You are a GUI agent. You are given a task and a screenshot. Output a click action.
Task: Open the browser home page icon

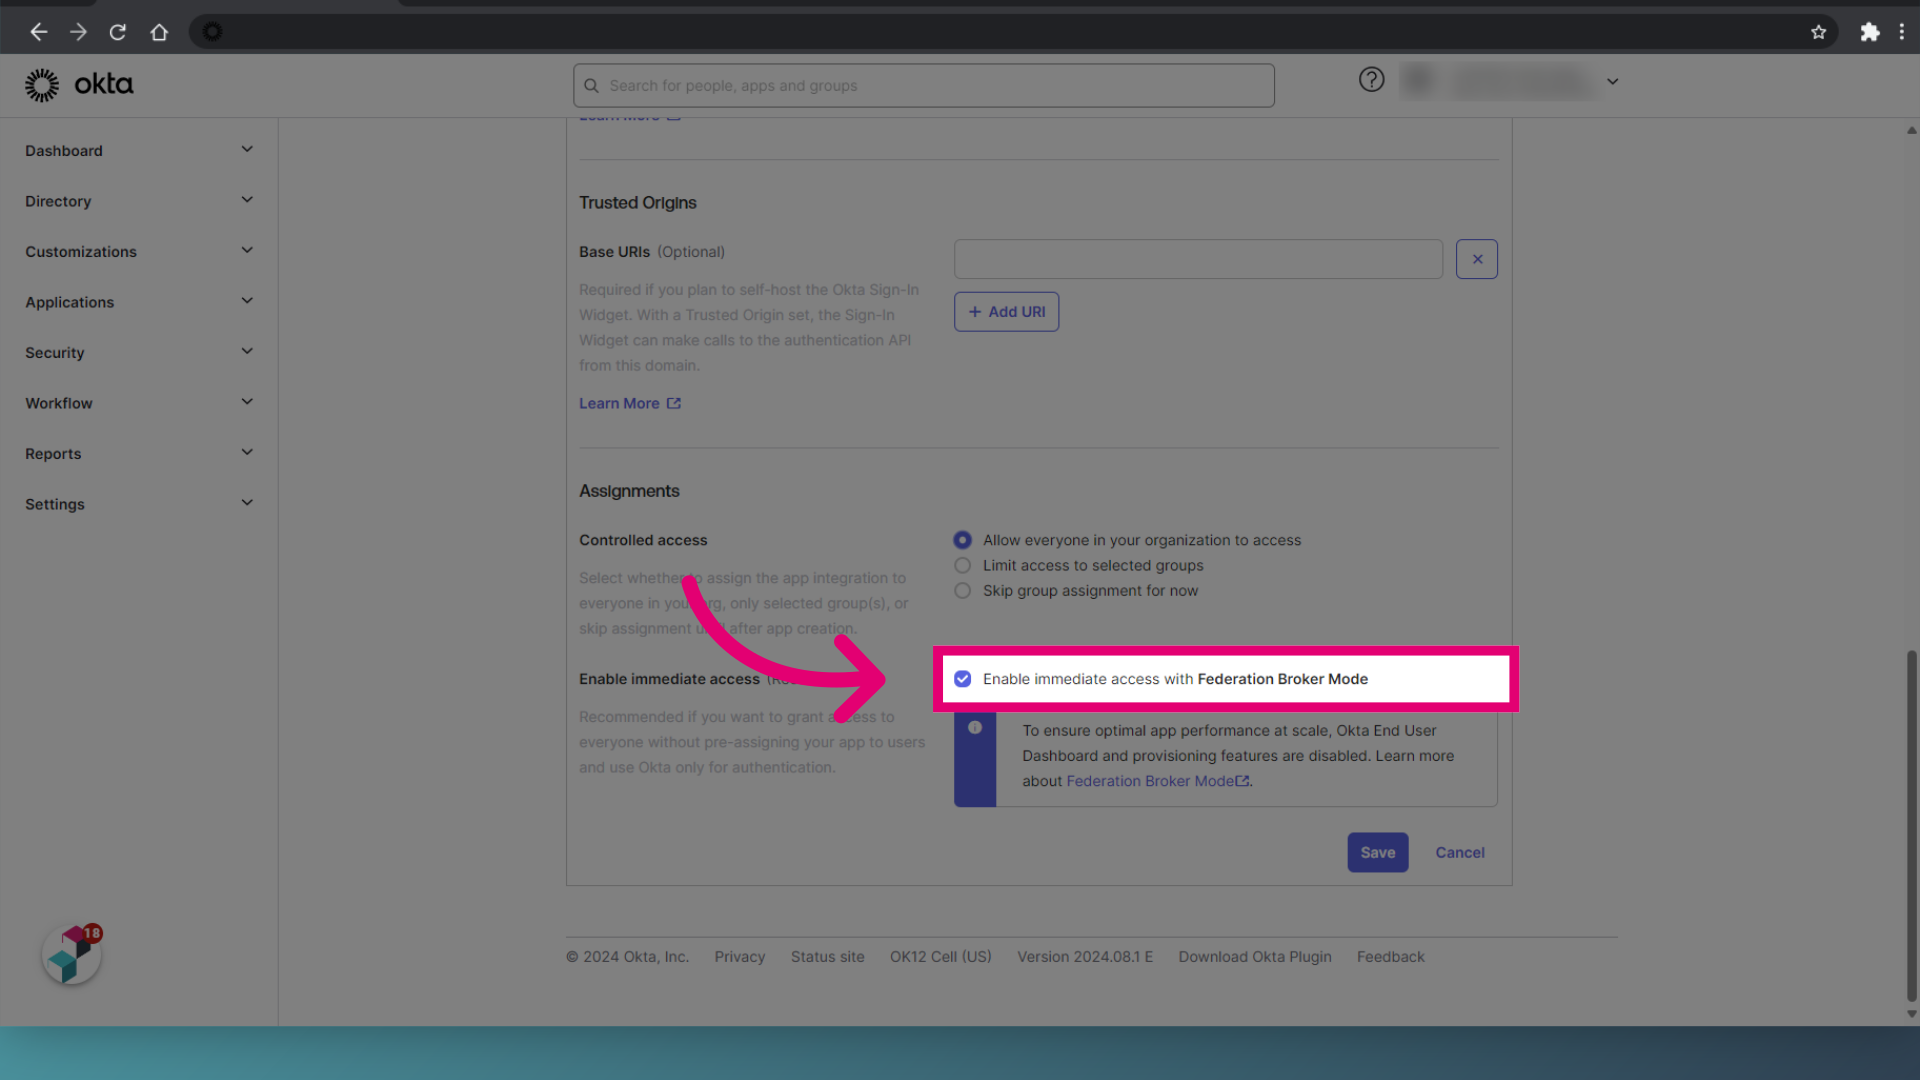tap(159, 32)
